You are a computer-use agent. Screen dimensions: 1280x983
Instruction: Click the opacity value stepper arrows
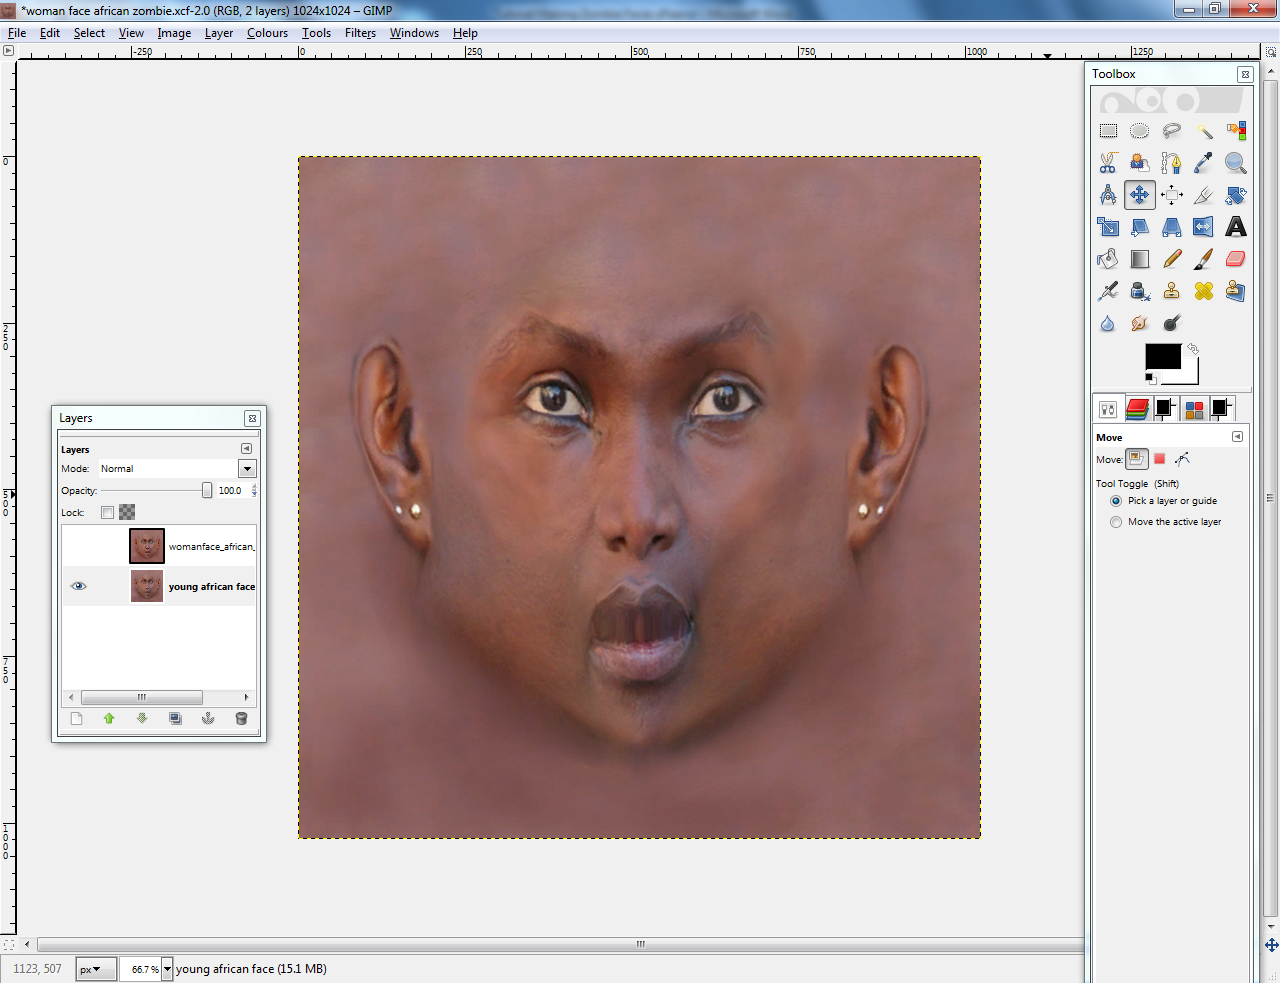coord(254,490)
